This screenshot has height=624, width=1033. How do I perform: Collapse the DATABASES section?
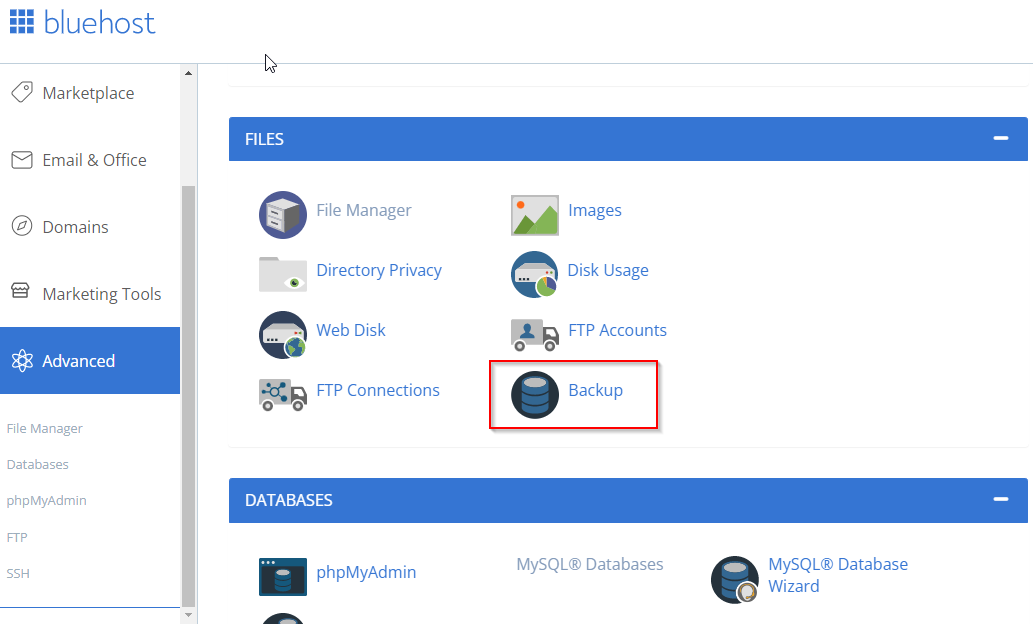(x=1001, y=499)
